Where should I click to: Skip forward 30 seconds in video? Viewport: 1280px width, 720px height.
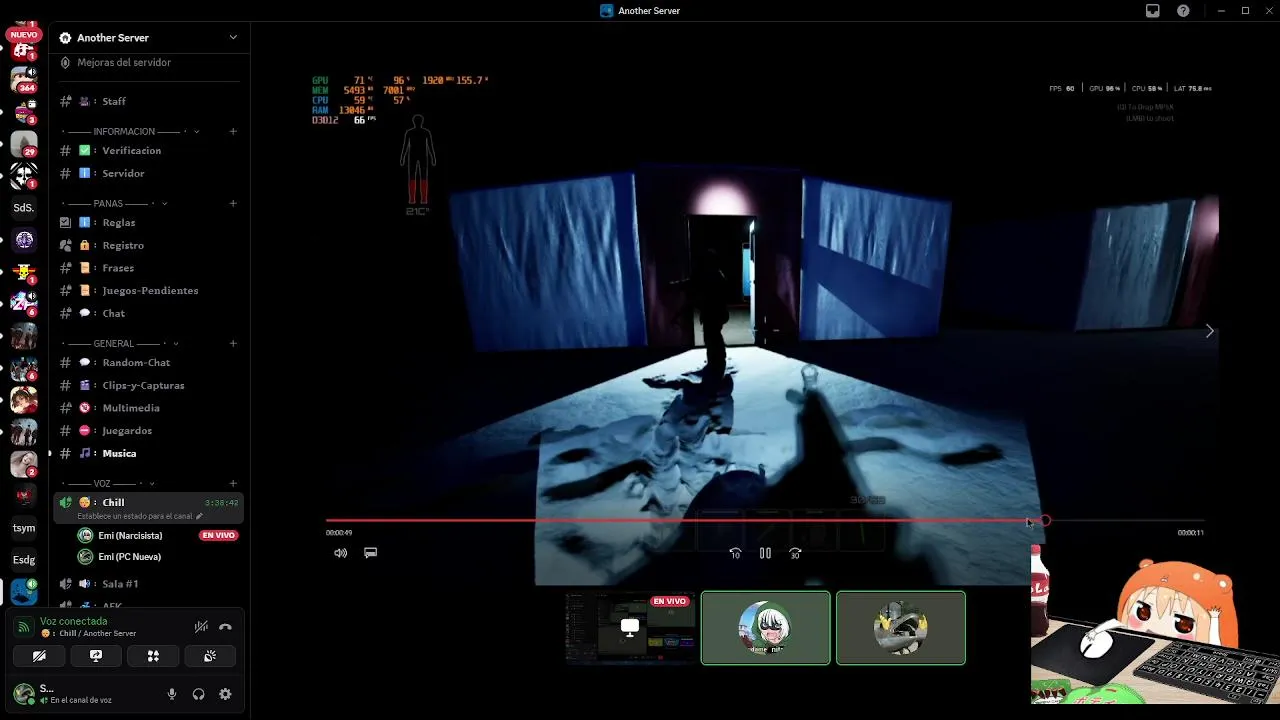pos(795,553)
